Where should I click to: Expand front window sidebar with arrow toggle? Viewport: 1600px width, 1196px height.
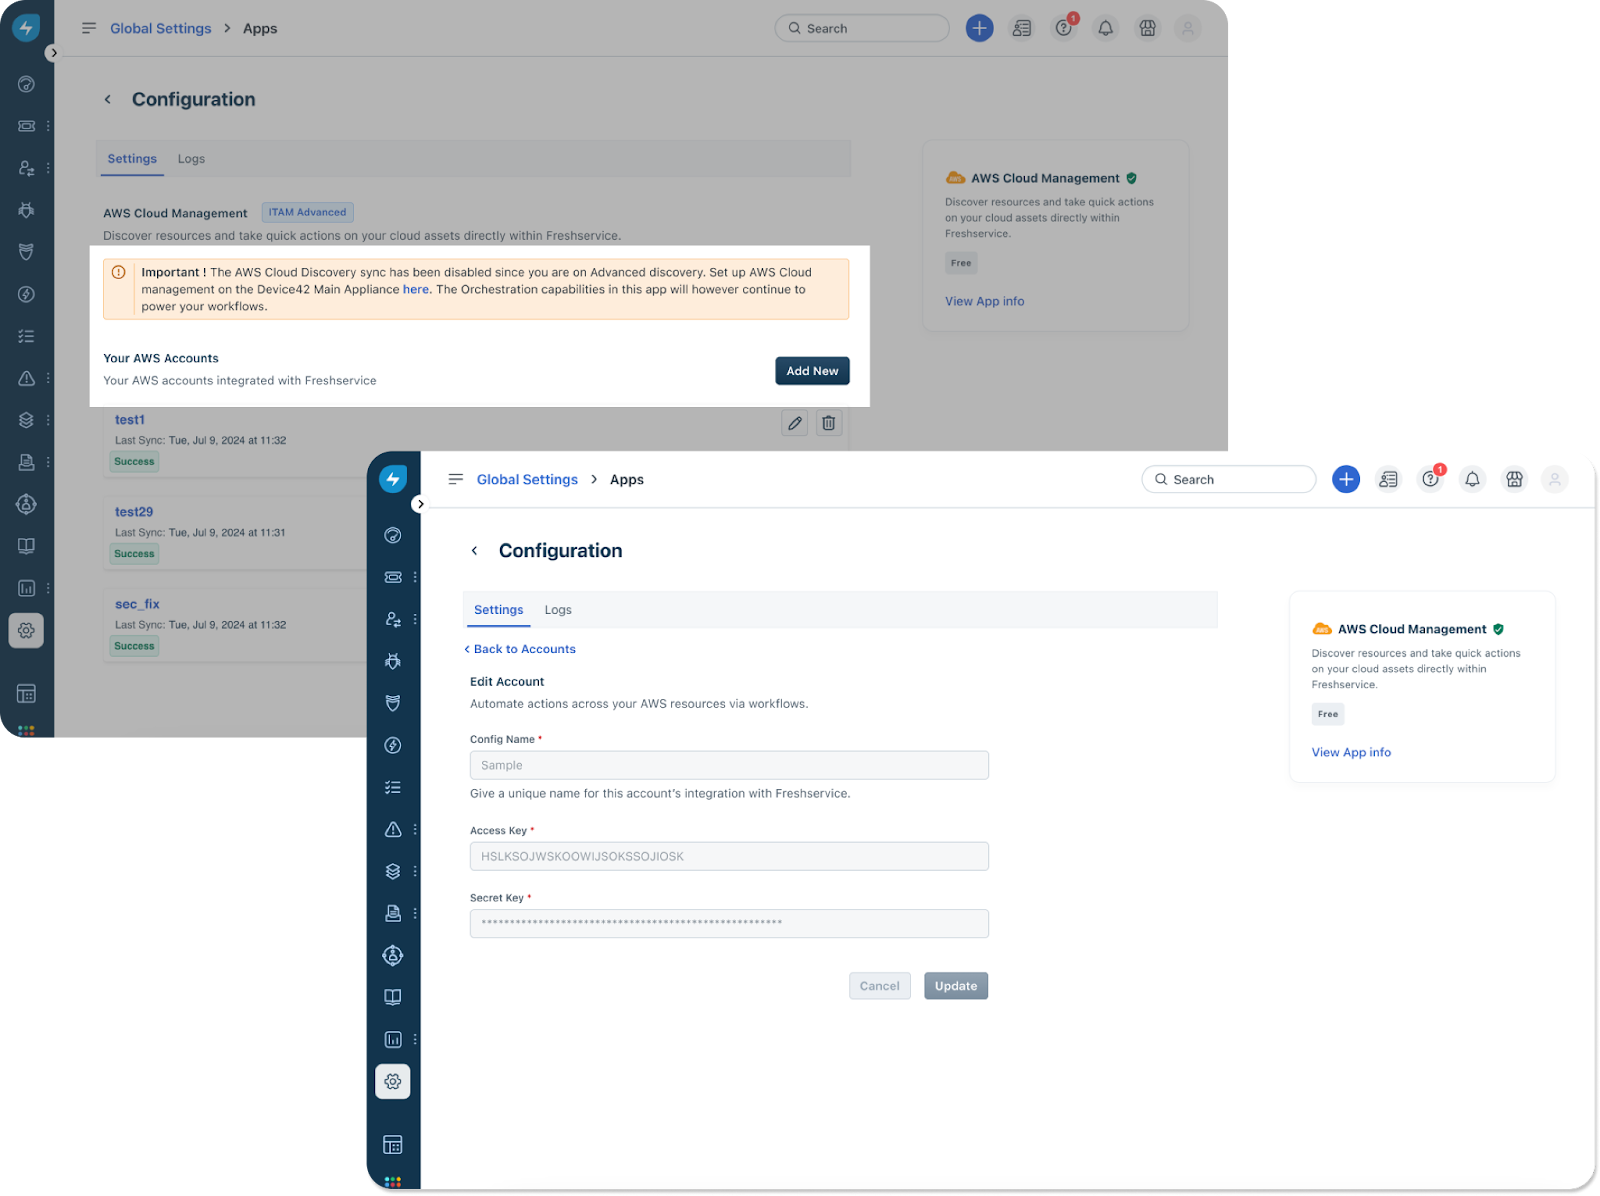click(x=420, y=504)
